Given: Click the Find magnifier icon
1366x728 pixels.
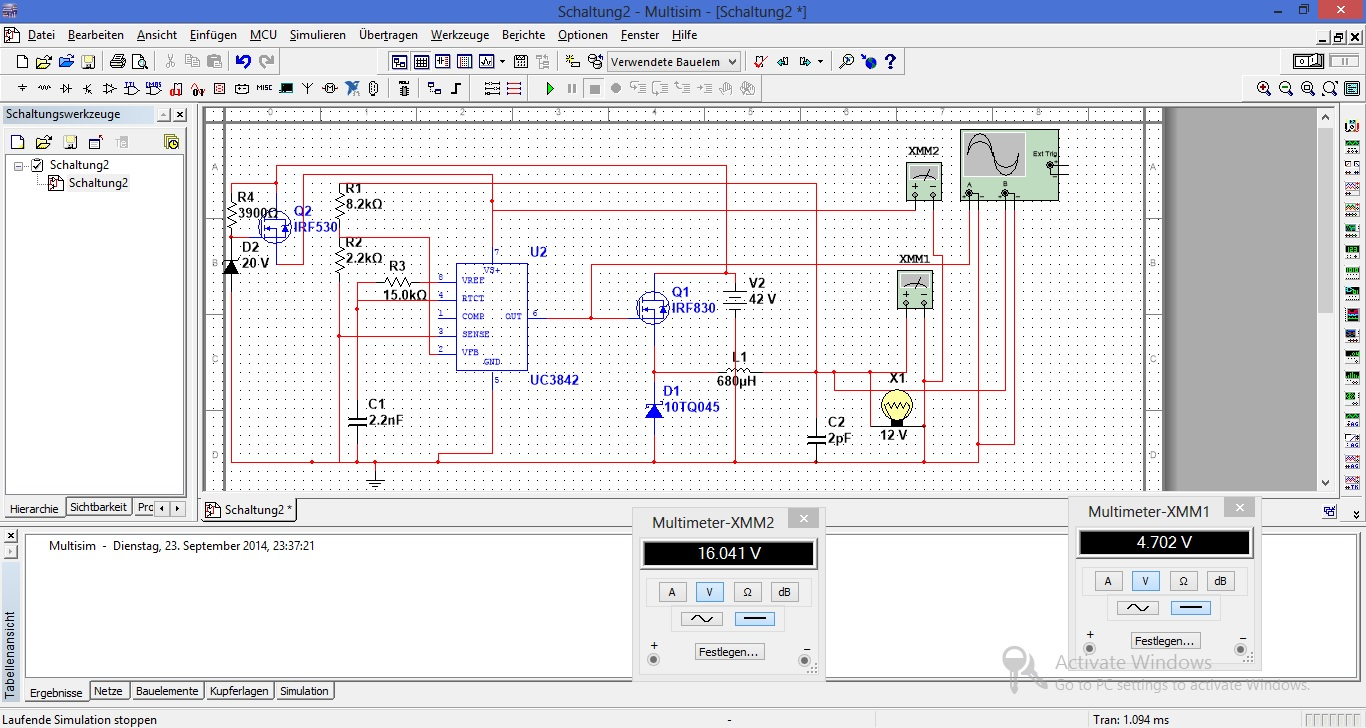Looking at the screenshot, I should pos(846,62).
